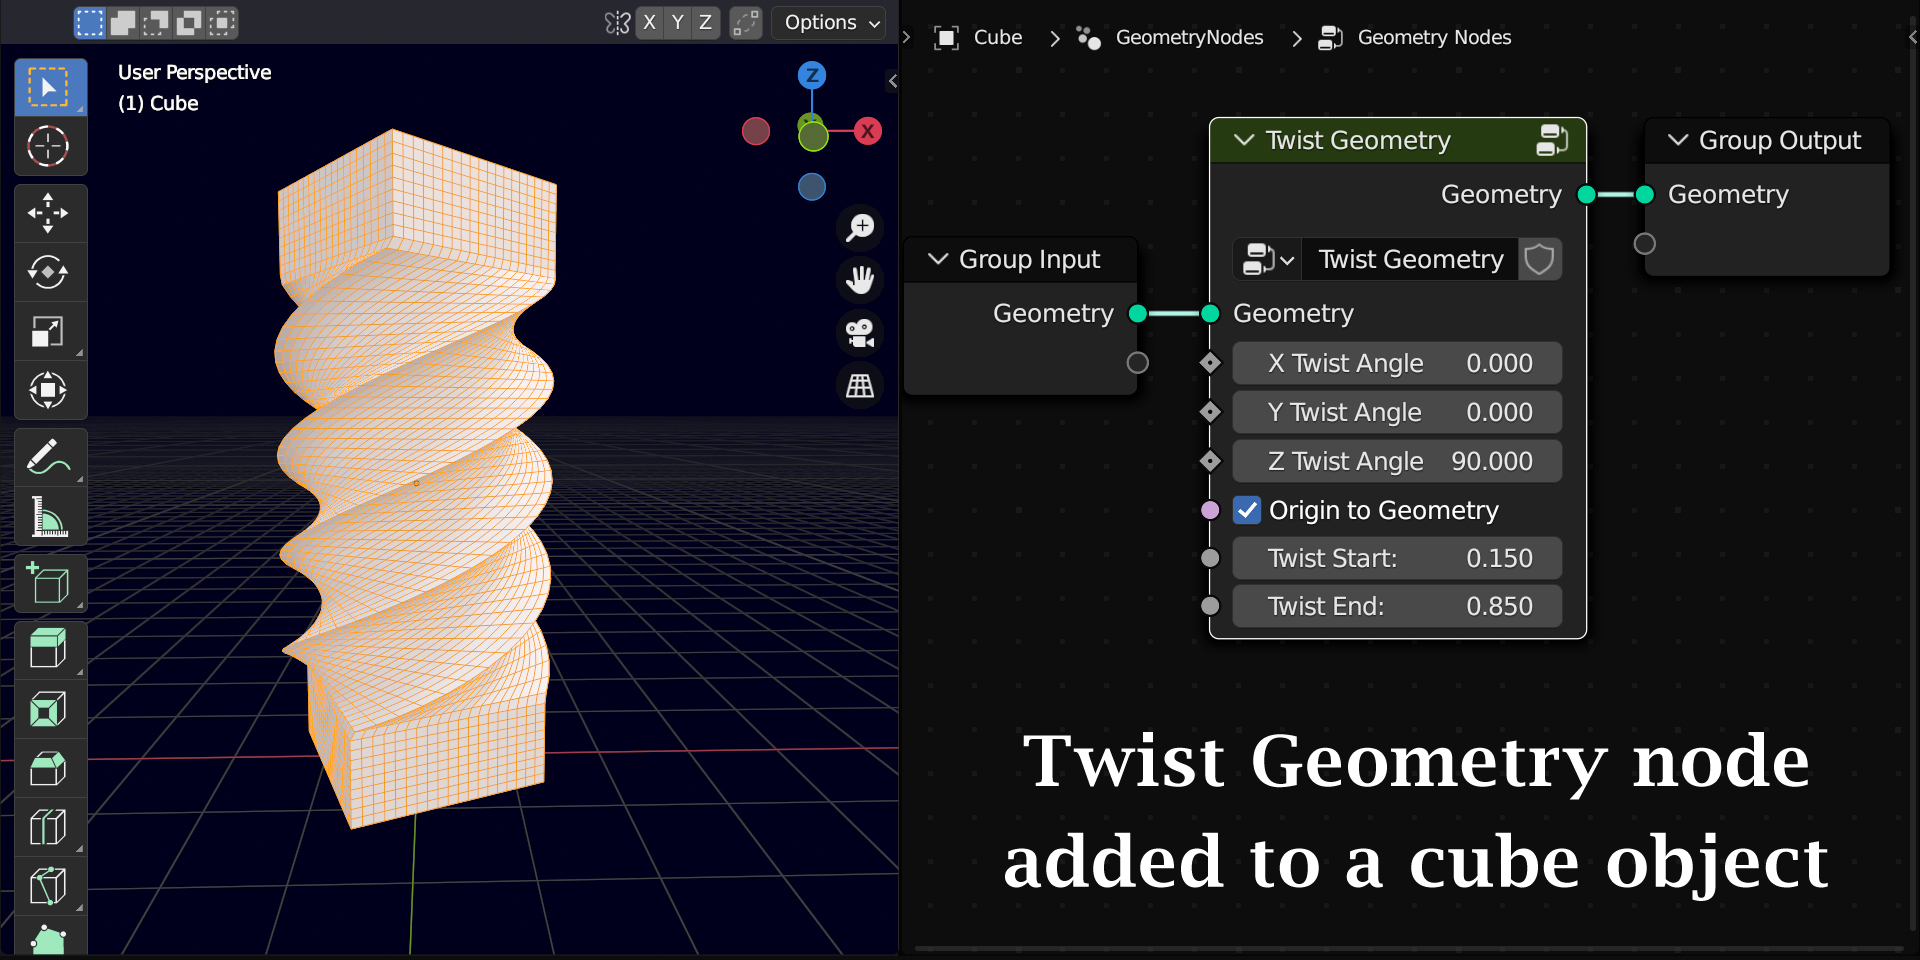Activate the Scale tool
1920x960 pixels.
pos(49,331)
